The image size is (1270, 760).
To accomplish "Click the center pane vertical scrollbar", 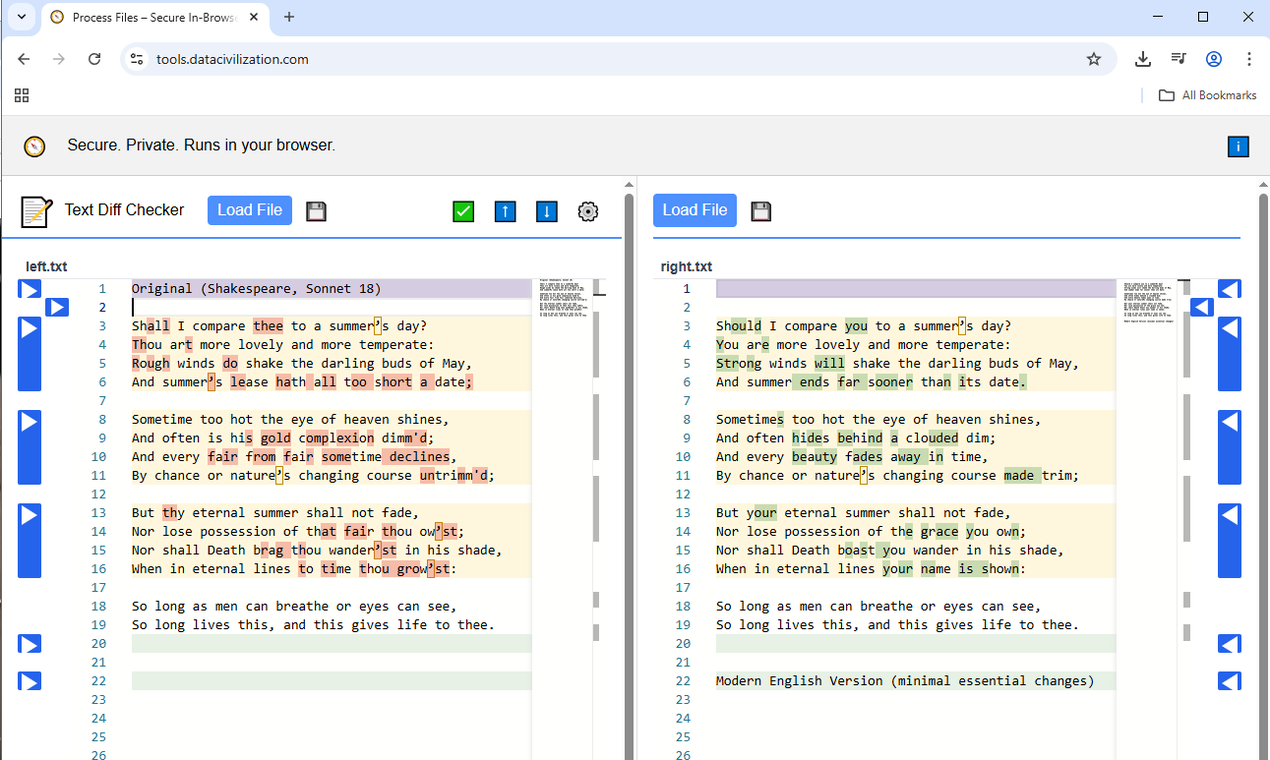I will (x=629, y=470).
